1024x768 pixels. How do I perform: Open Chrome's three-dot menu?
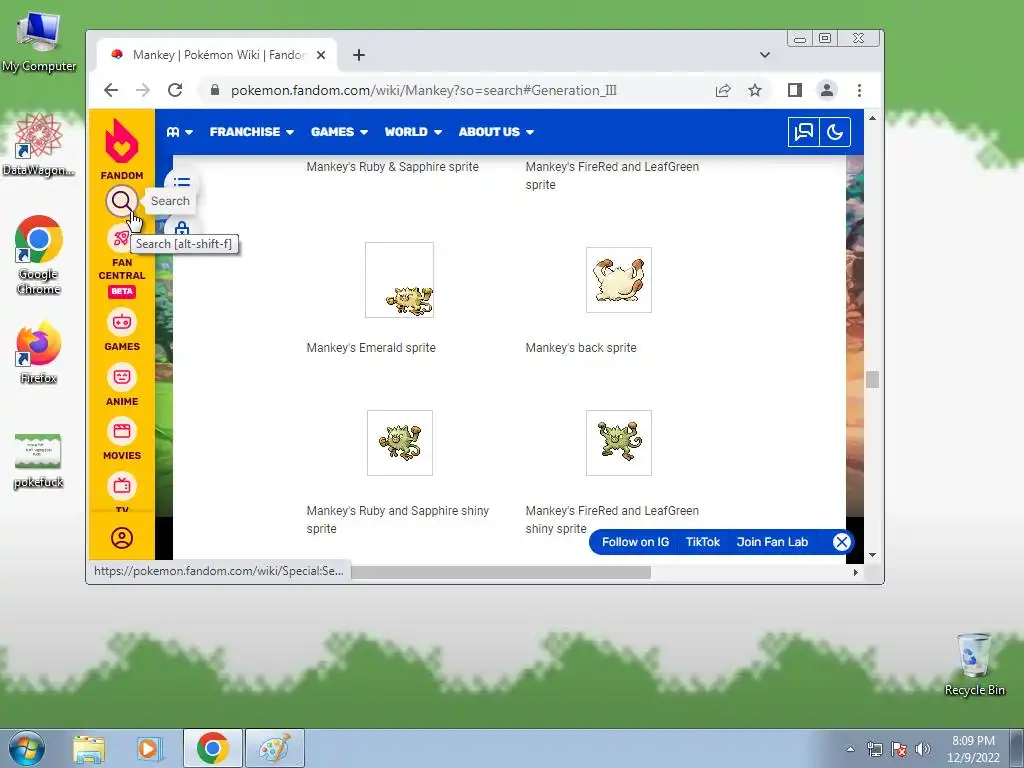[859, 90]
